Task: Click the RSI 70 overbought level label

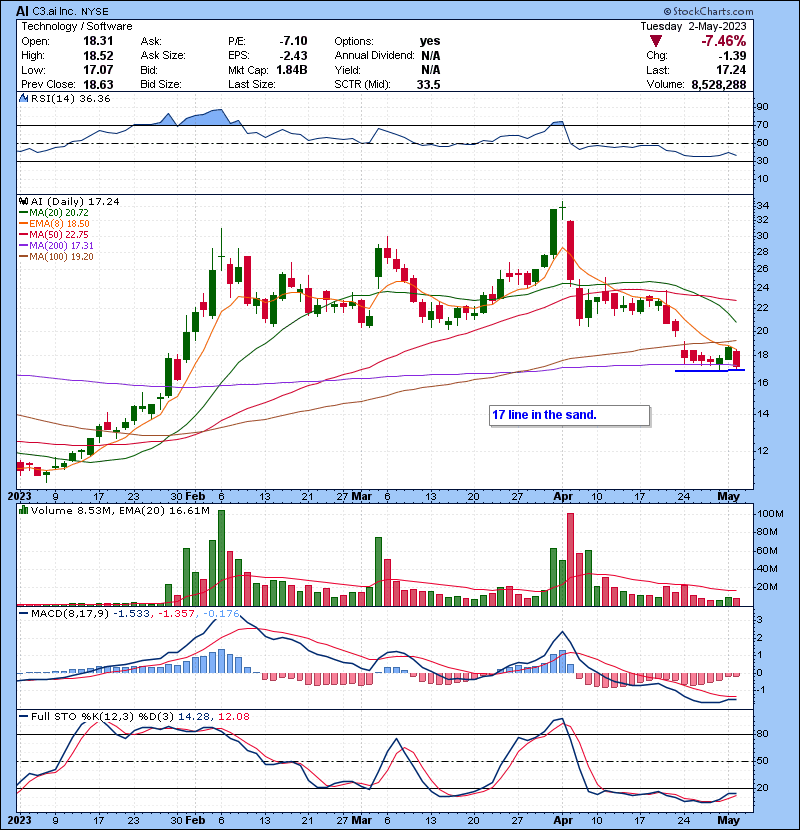Action: [763, 125]
